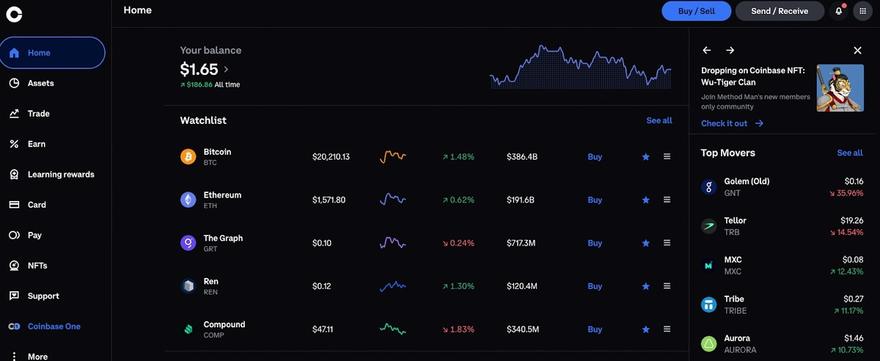This screenshot has width=880, height=361.
Task: Click Tellor price $19.26
Action: 852,221
